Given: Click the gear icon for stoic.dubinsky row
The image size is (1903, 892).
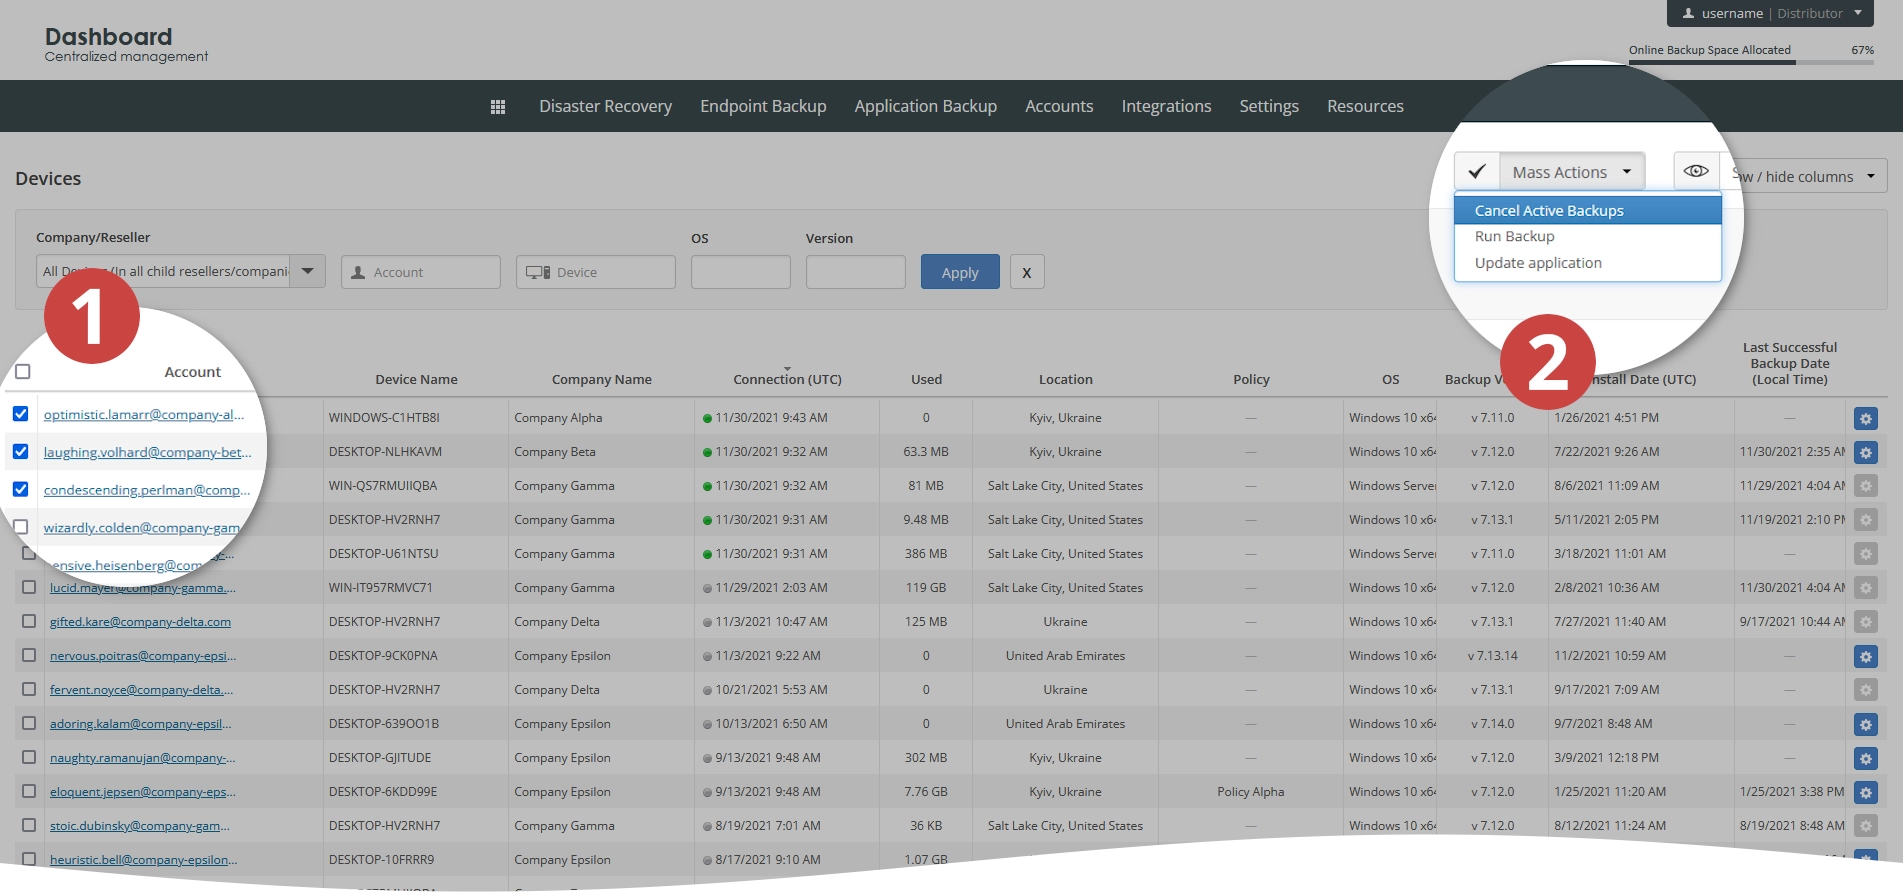Looking at the screenshot, I should (1865, 827).
